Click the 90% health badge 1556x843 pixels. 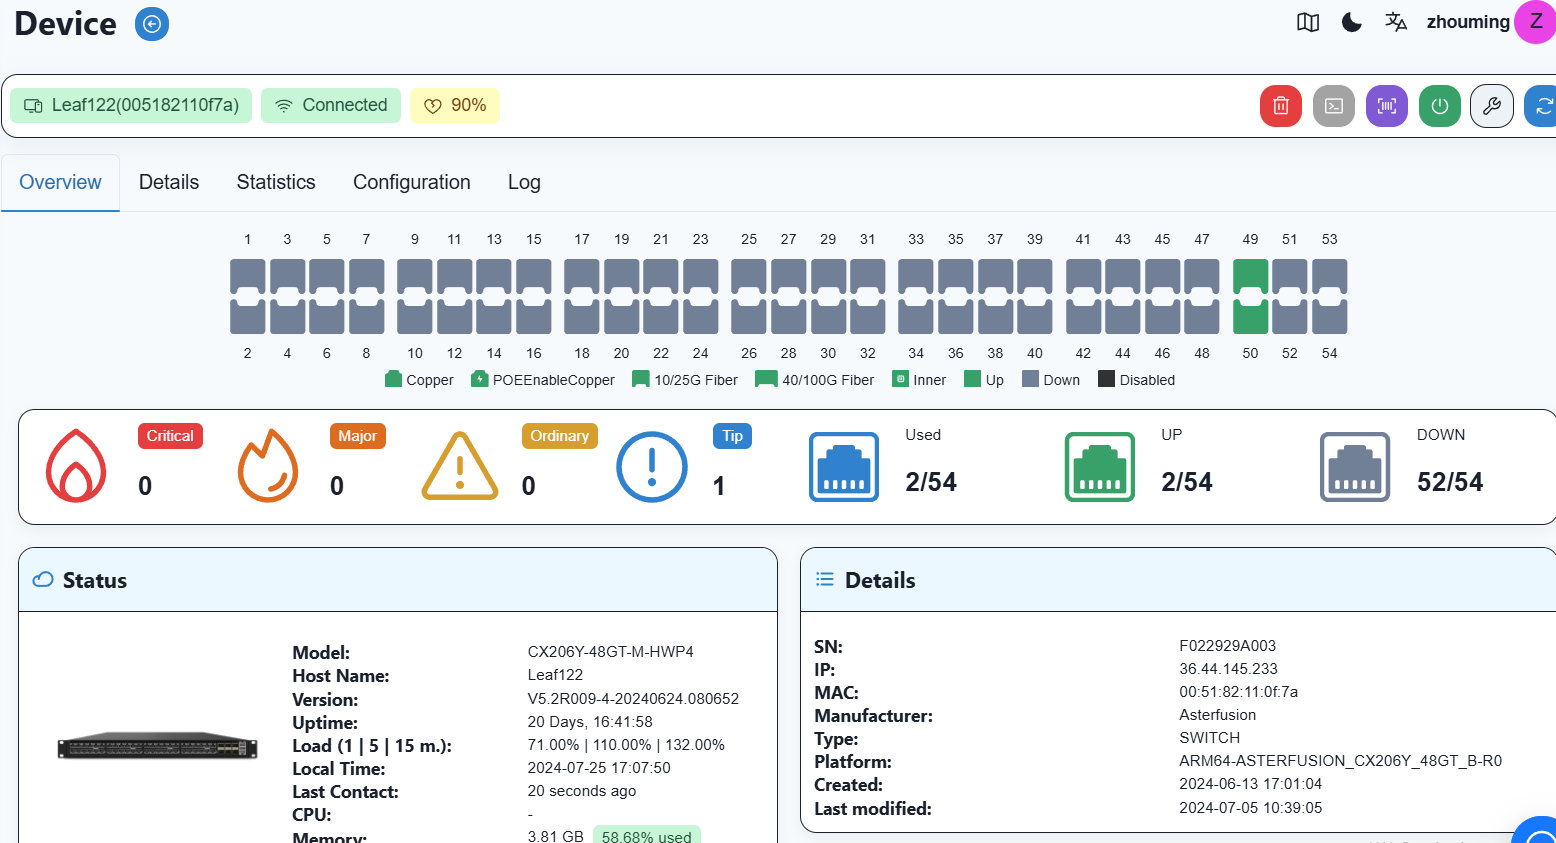coord(455,105)
